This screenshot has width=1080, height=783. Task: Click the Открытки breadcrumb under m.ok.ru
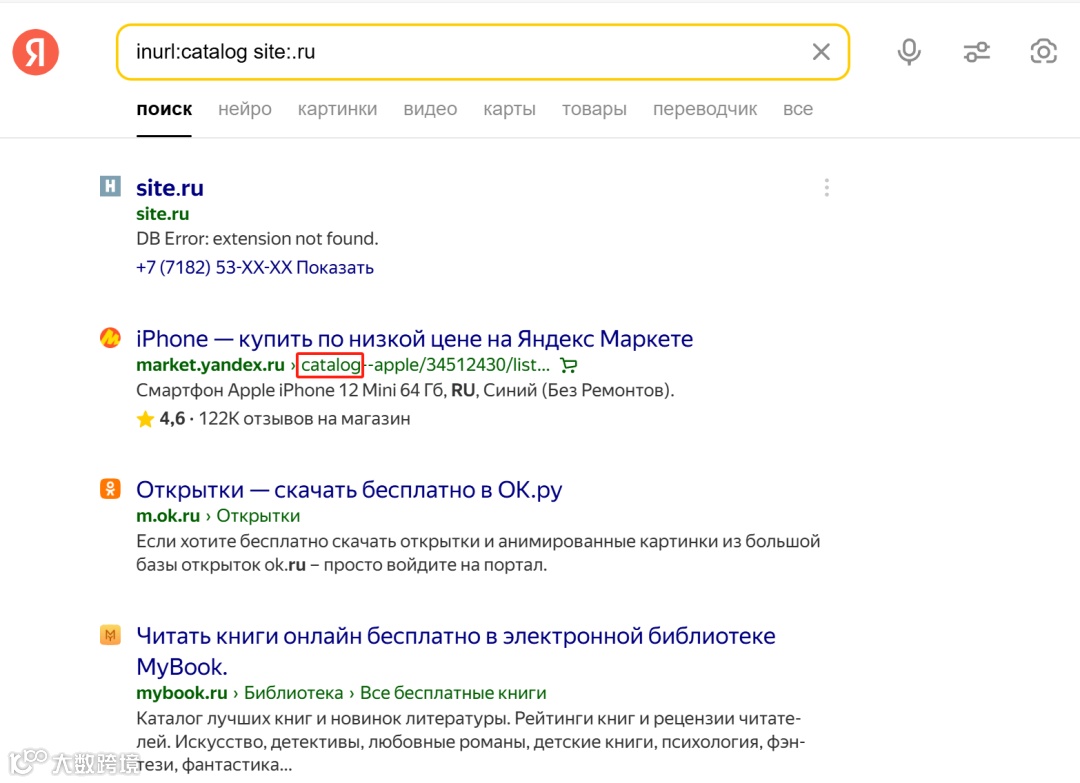[258, 516]
